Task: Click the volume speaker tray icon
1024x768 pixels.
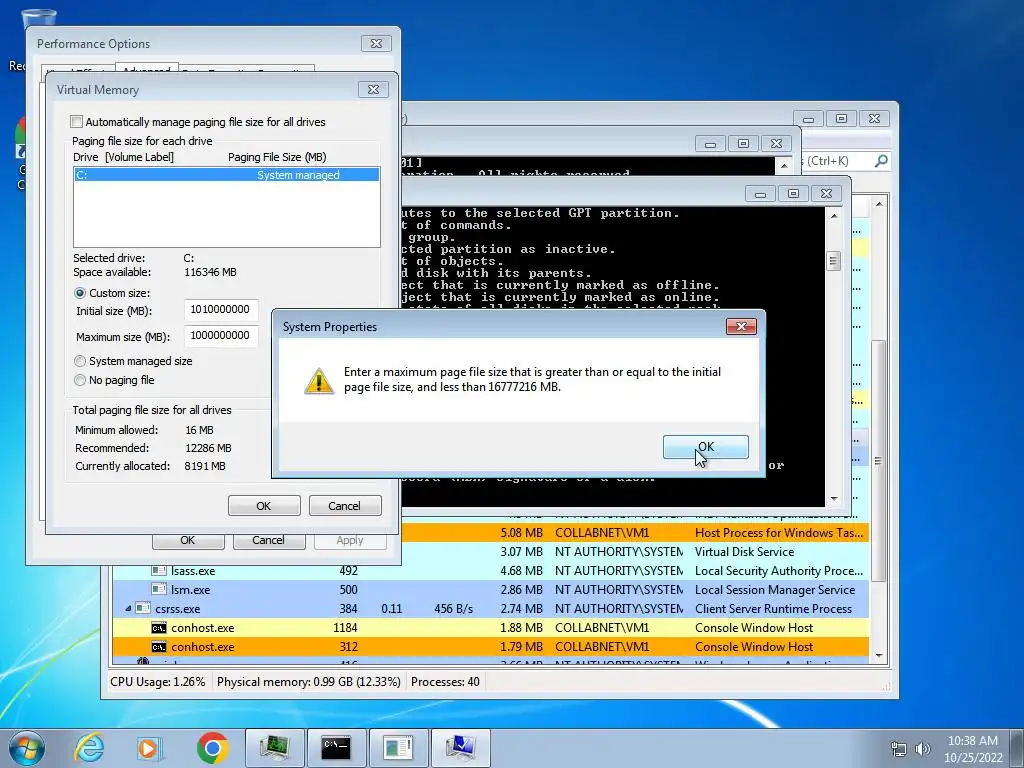Action: 922,749
